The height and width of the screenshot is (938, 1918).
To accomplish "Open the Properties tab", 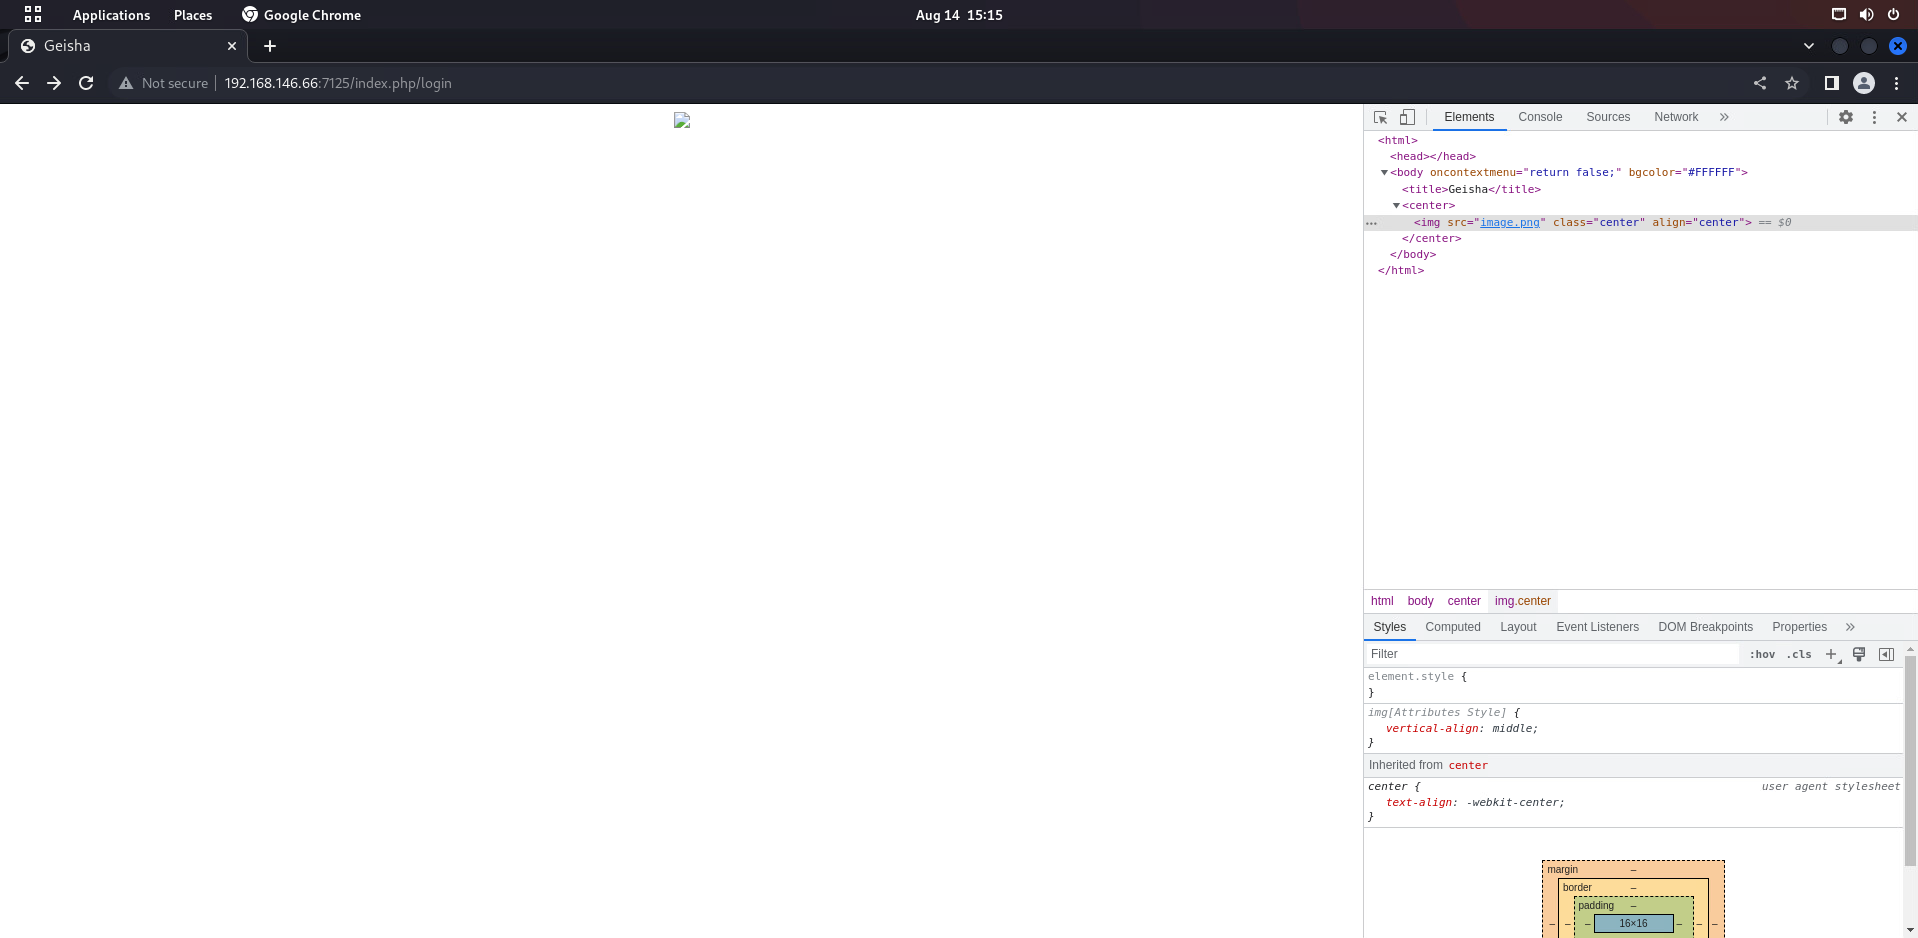I will [x=1799, y=627].
